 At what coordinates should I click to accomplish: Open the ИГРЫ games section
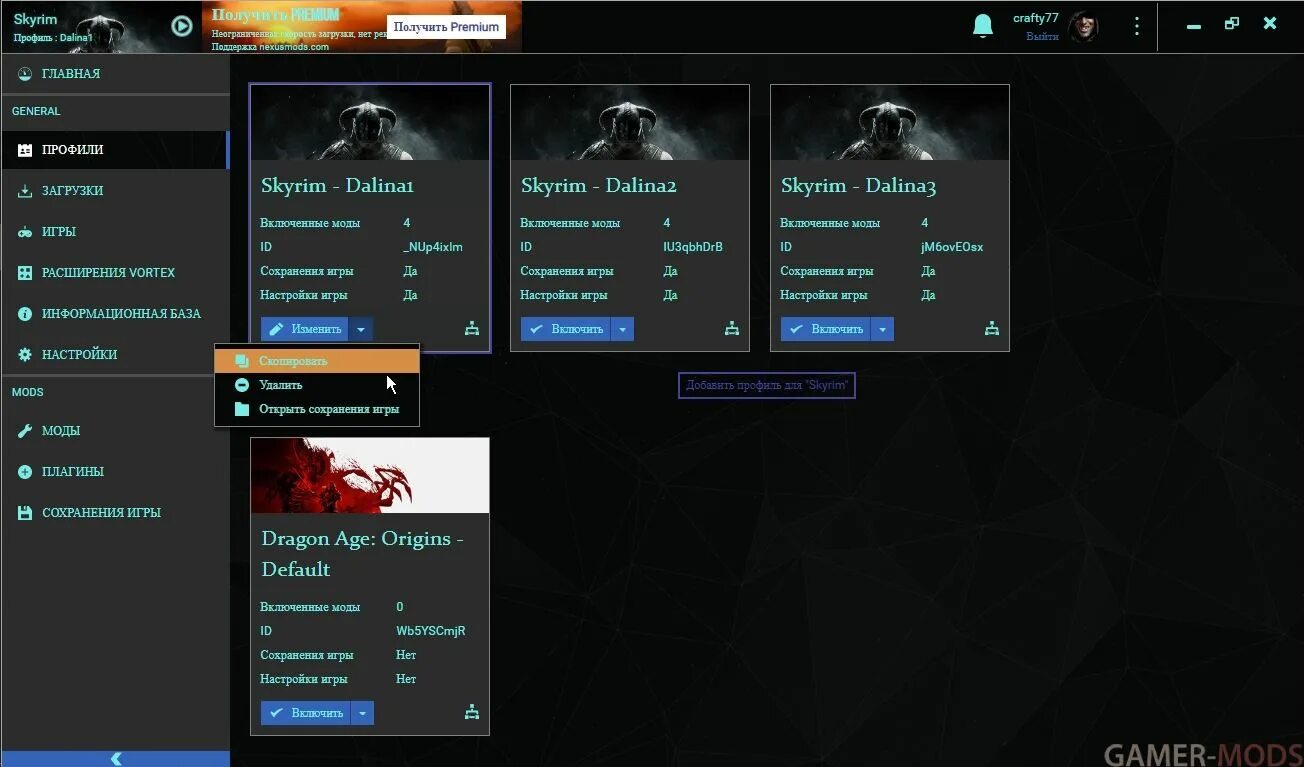point(115,232)
